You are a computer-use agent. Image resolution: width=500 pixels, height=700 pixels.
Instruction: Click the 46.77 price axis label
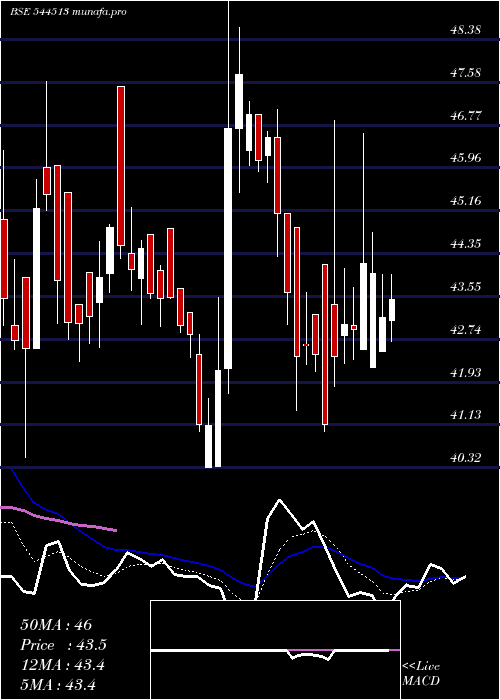[466, 116]
